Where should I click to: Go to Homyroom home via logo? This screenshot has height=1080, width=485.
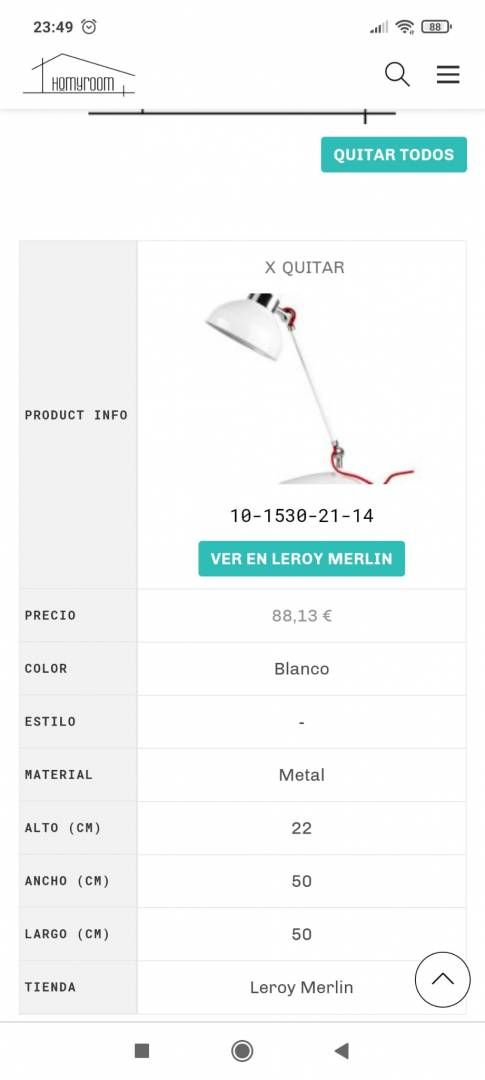(79, 74)
